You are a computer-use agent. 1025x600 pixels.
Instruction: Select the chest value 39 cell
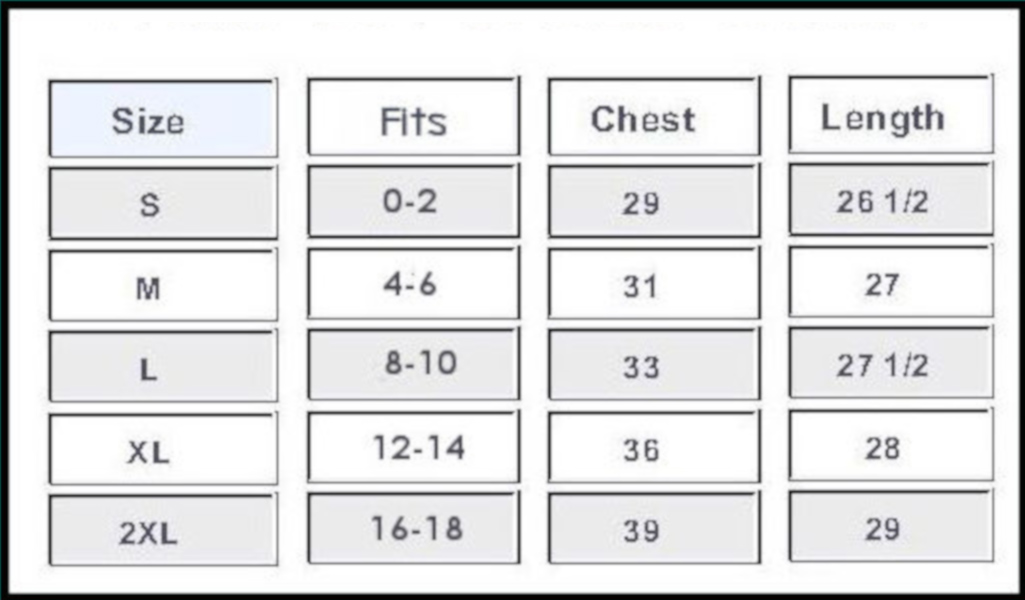point(654,528)
